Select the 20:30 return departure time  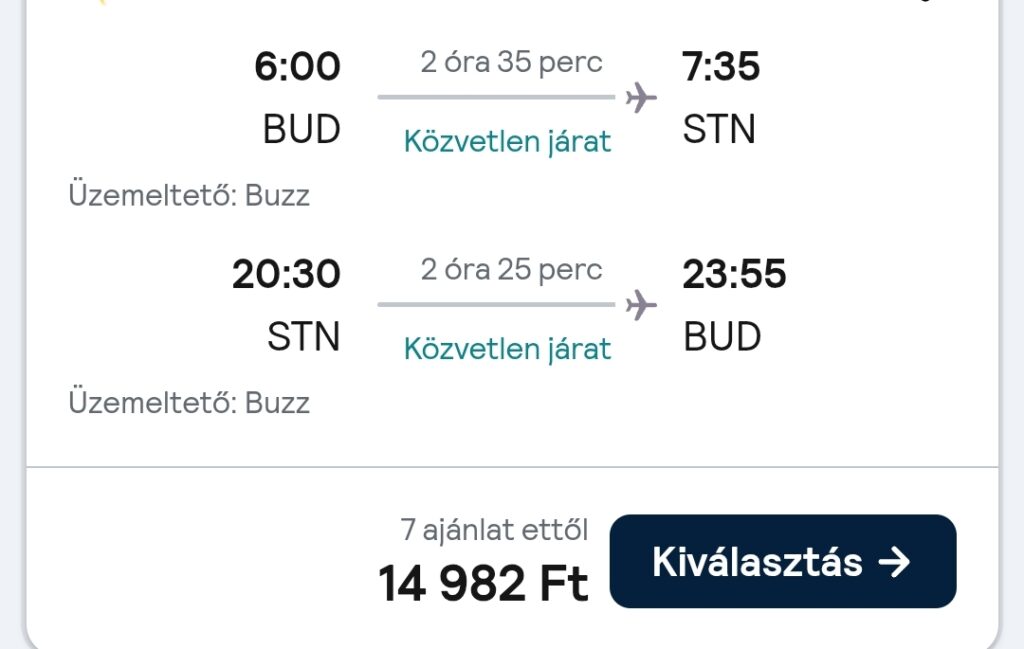[286, 274]
